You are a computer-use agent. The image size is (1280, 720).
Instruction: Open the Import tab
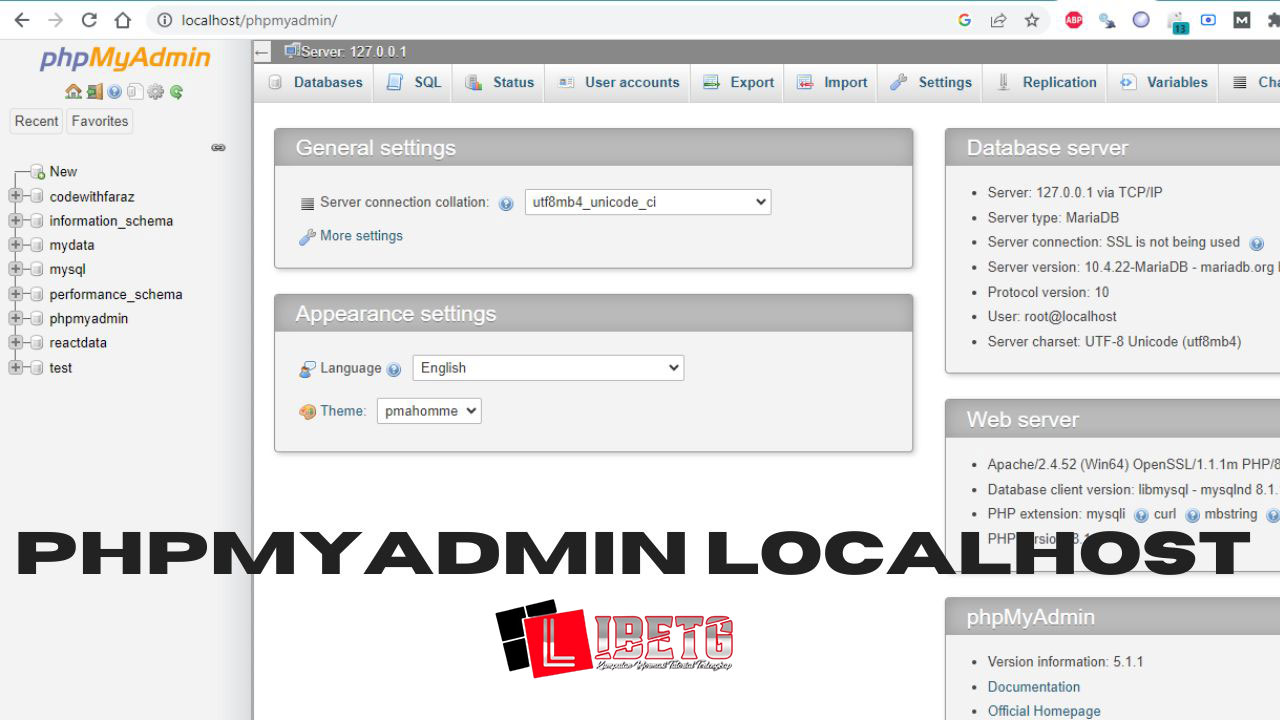(832, 83)
